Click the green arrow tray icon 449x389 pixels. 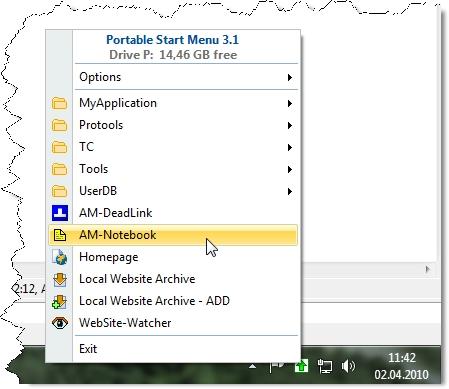(x=301, y=366)
